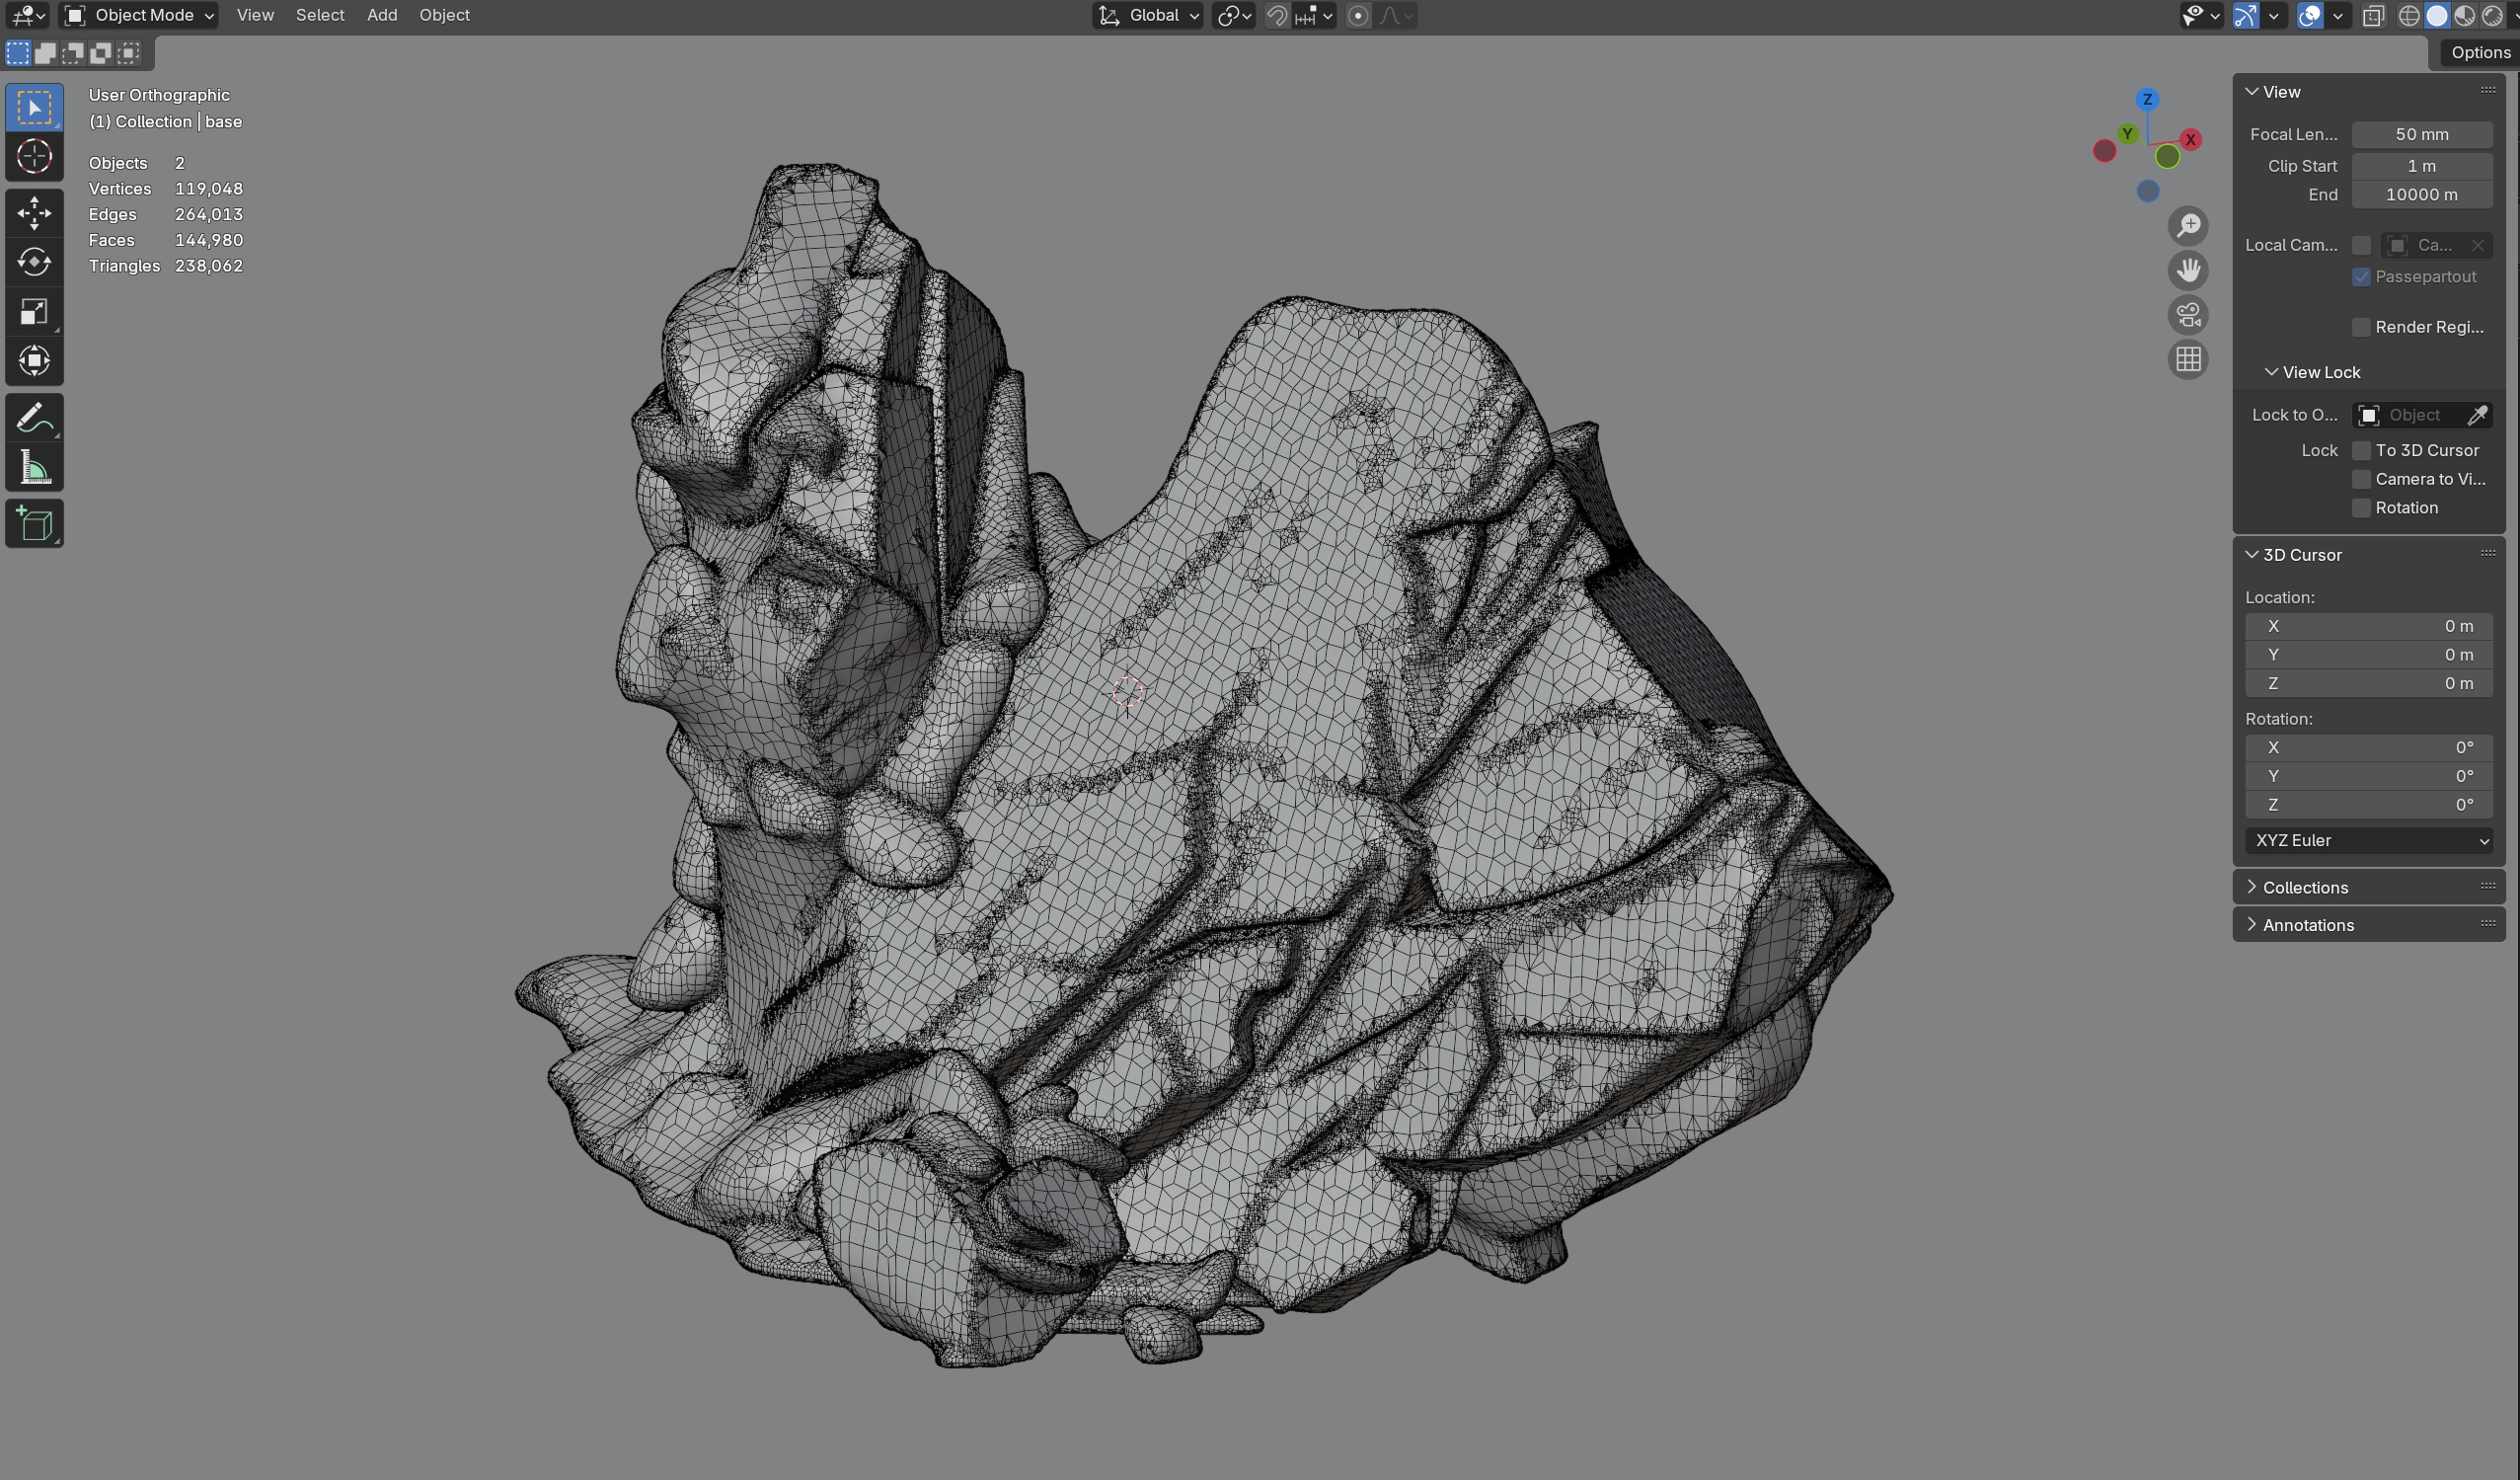Pick the Measure ruler tool

tap(34, 468)
